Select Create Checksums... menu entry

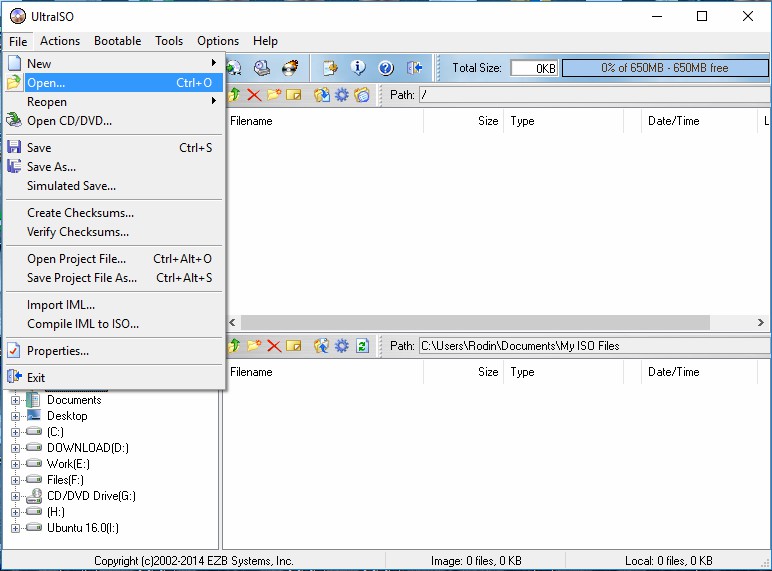coord(114,213)
